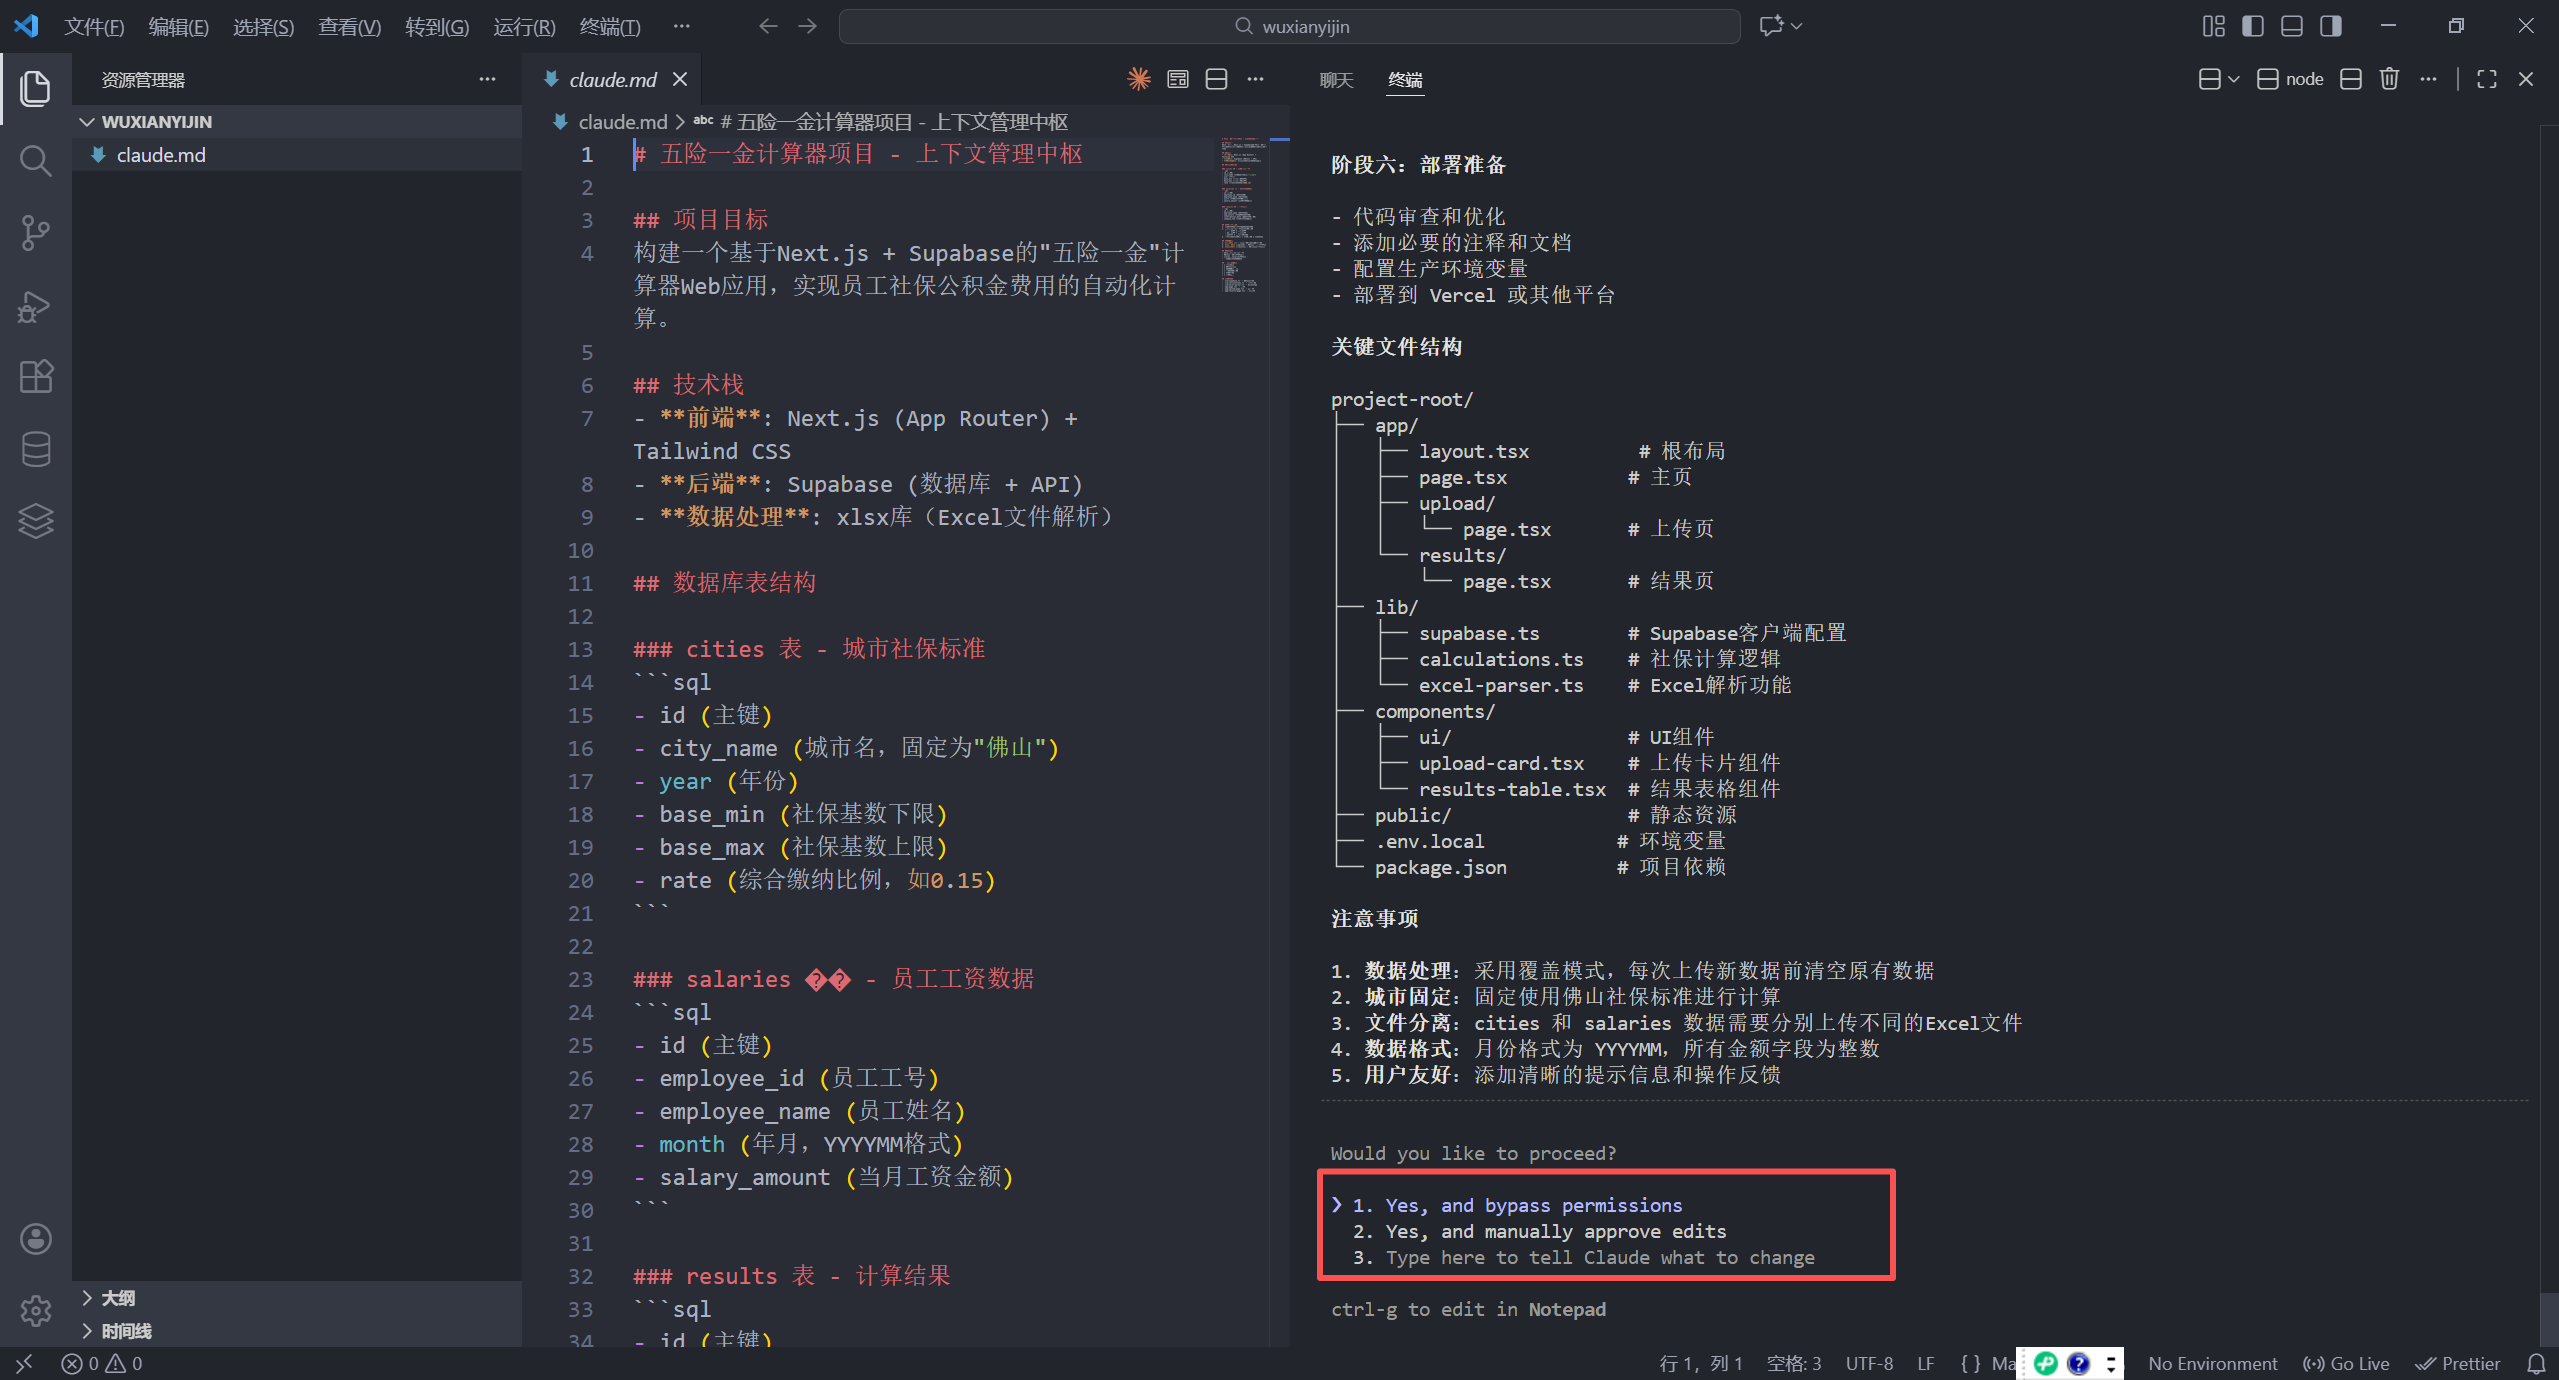Viewport: 2559px width, 1380px height.
Task: Open the Extensions view
Action: pyautogui.click(x=35, y=377)
